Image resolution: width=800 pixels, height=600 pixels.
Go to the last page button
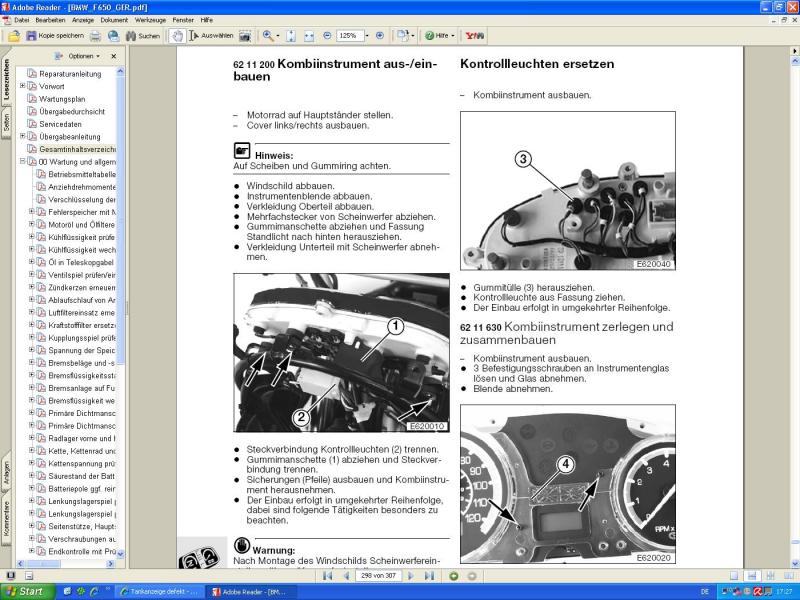click(x=430, y=576)
